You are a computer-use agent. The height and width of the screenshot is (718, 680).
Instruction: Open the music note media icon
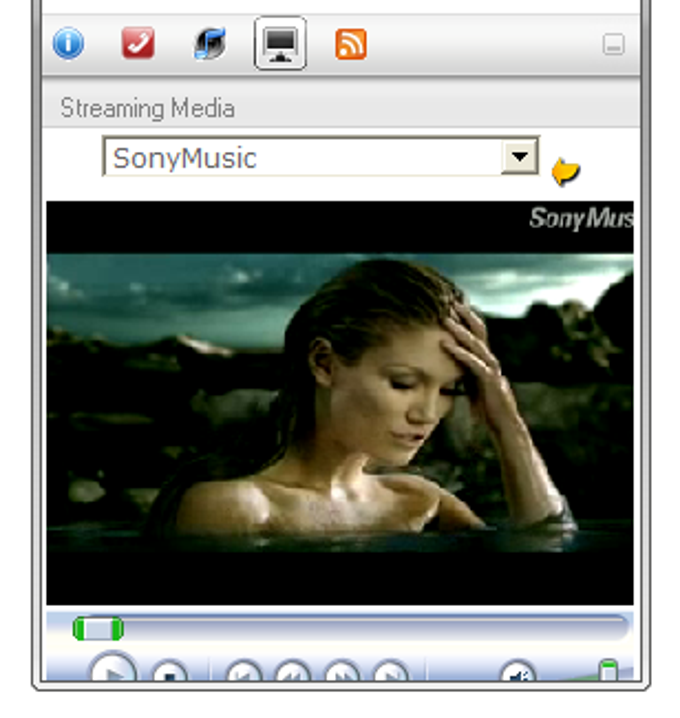tap(210, 44)
